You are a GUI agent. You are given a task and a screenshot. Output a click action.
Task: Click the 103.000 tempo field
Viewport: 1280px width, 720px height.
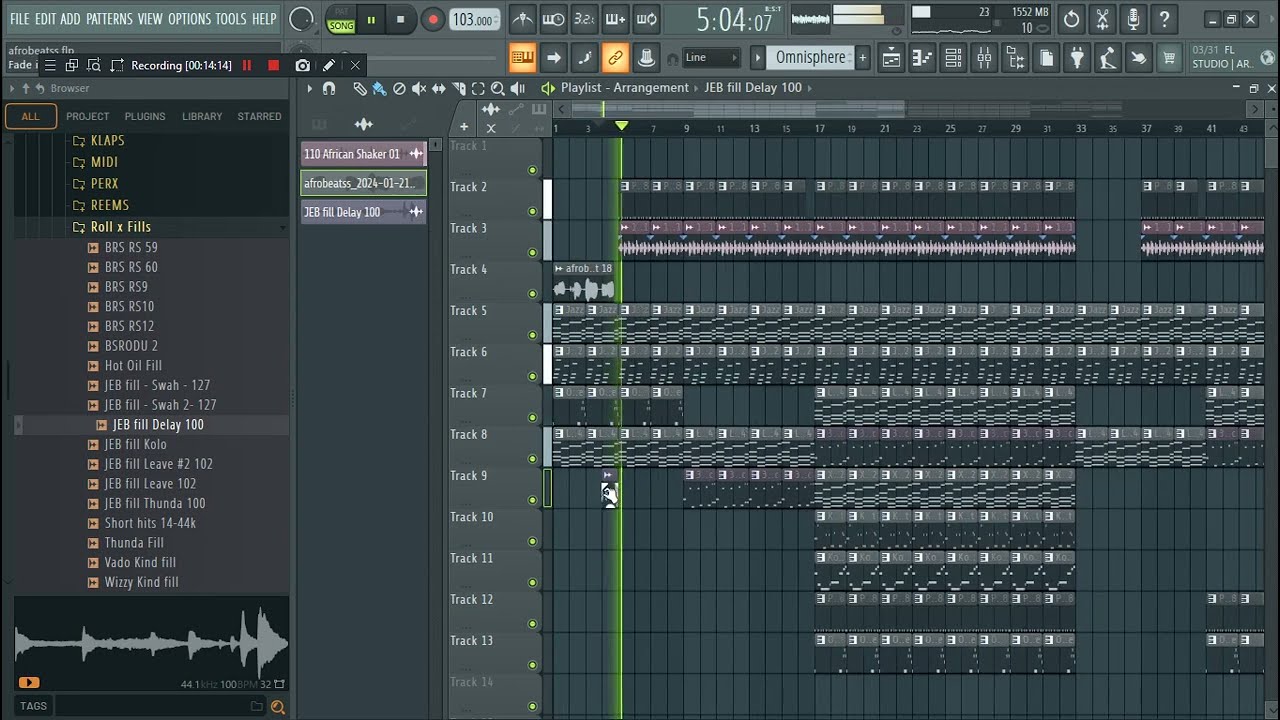coord(474,20)
